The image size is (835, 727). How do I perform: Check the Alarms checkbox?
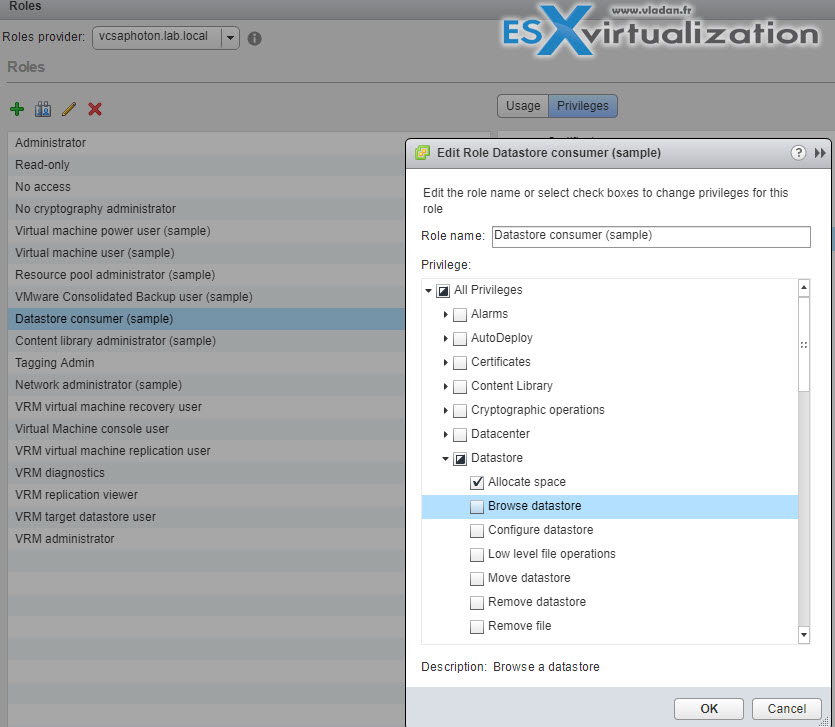click(x=460, y=315)
